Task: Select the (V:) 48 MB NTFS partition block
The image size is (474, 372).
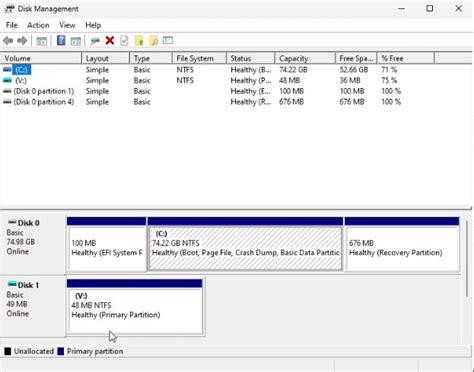Action: [135, 307]
